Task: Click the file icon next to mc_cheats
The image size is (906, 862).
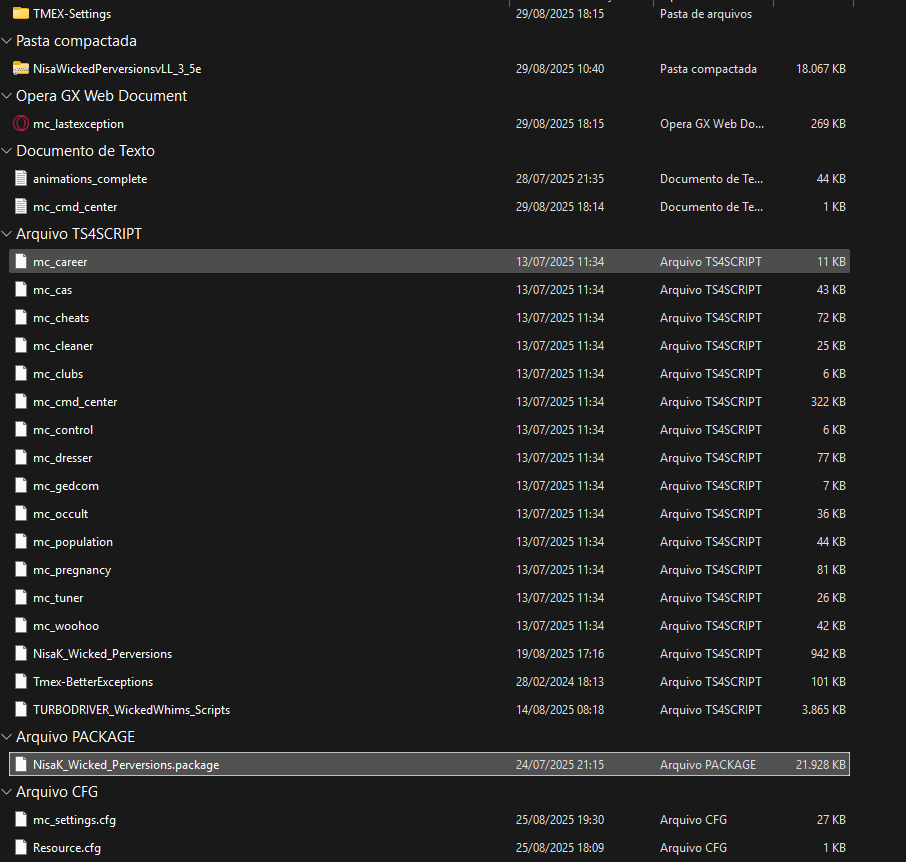Action: pyautogui.click(x=21, y=317)
